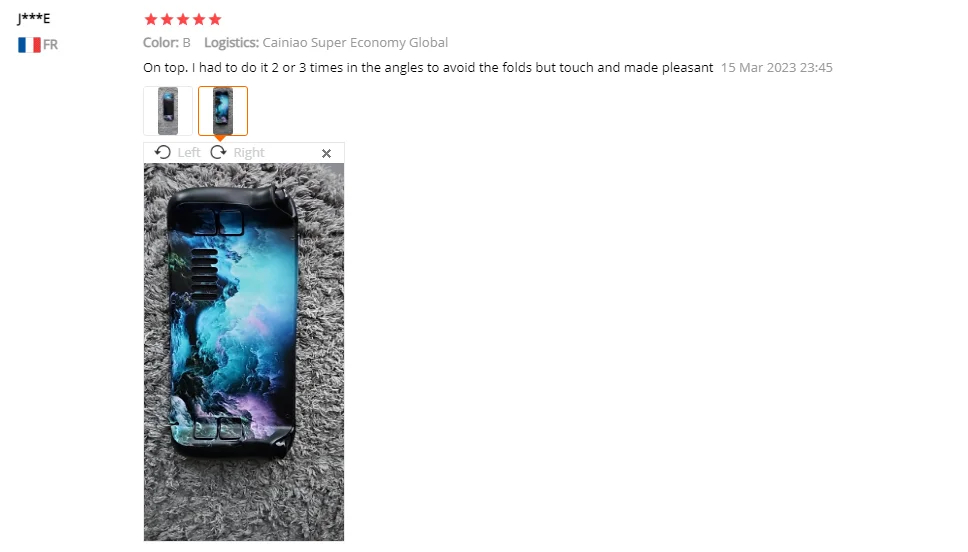Click the rotate right clockwise arrow icon
Viewport: 968px width, 552px height.
[x=218, y=153]
